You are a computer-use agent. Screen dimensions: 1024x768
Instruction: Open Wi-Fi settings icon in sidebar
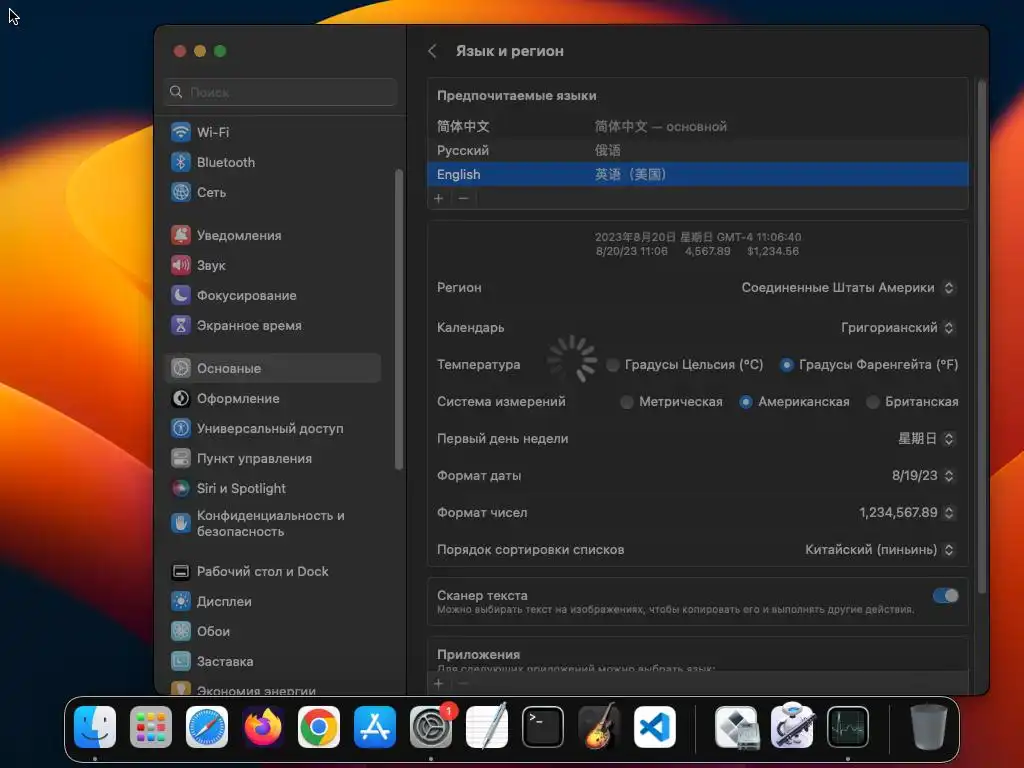181,132
